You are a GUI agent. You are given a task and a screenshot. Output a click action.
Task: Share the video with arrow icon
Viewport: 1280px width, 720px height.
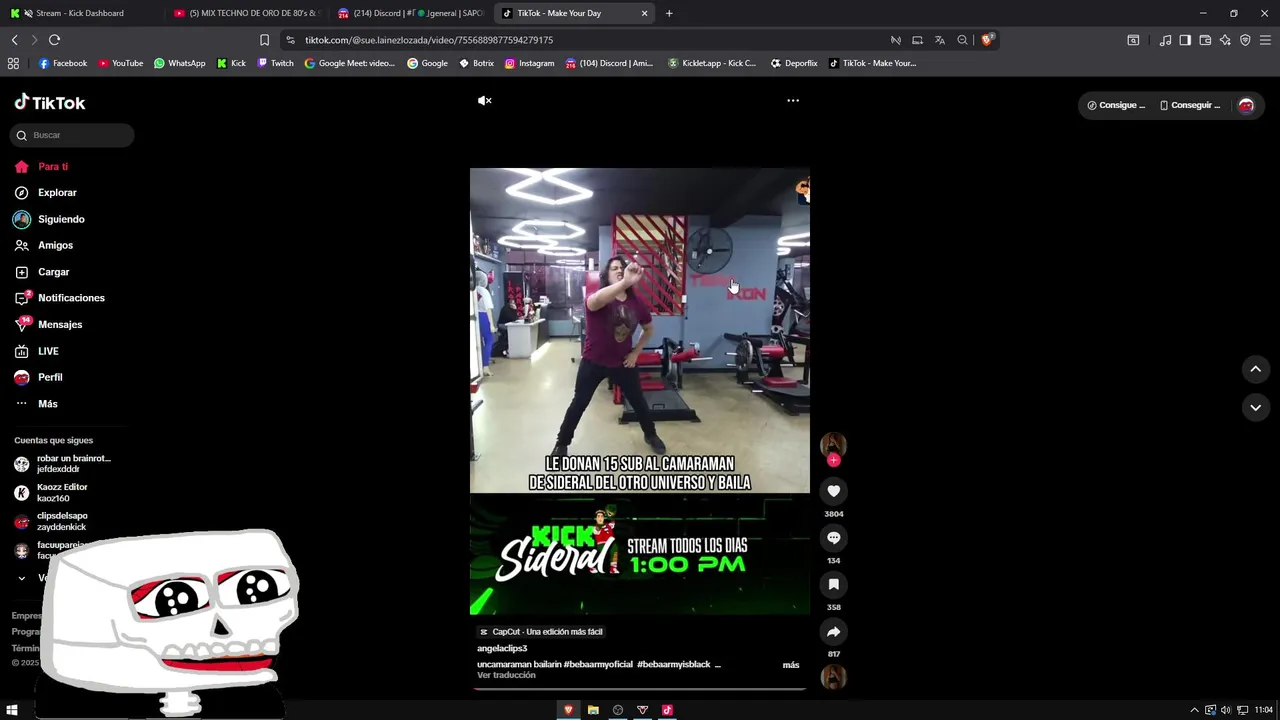click(833, 632)
